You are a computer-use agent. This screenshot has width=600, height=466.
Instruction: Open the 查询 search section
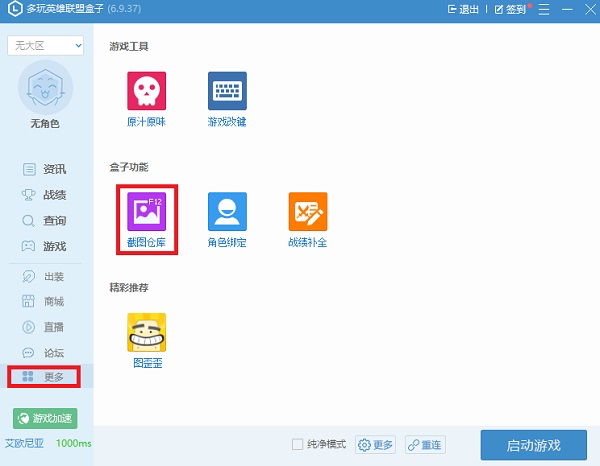pos(44,220)
